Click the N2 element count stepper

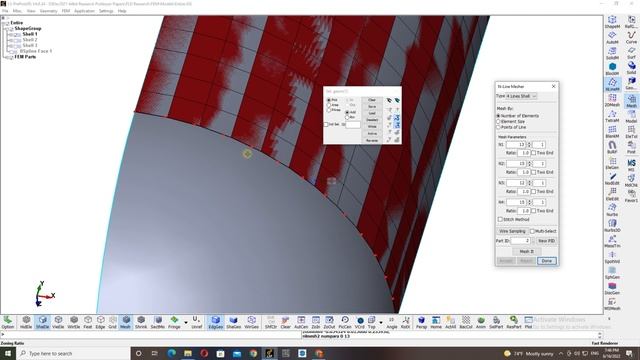pos(529,164)
